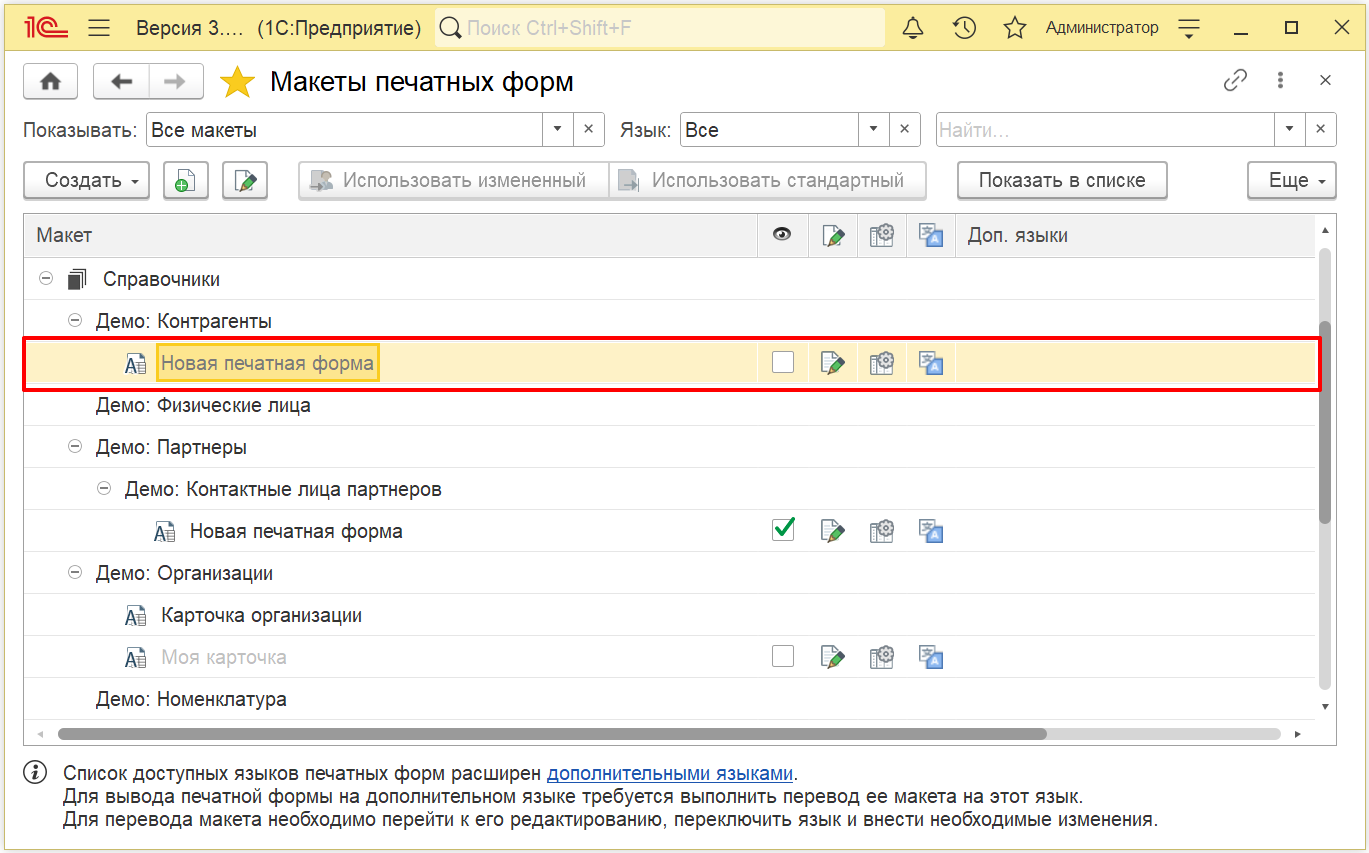Open the main hamburger menu
This screenshot has width=1369, height=853.
tap(99, 28)
